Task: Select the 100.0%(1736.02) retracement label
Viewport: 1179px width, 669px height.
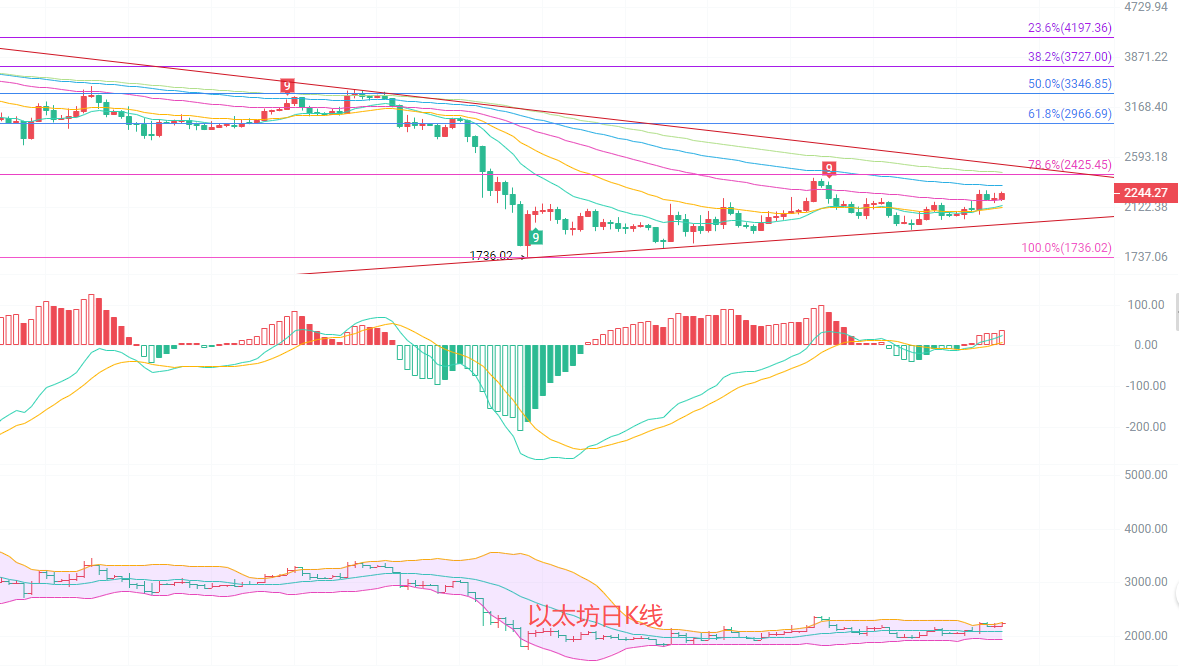Action: (1066, 248)
